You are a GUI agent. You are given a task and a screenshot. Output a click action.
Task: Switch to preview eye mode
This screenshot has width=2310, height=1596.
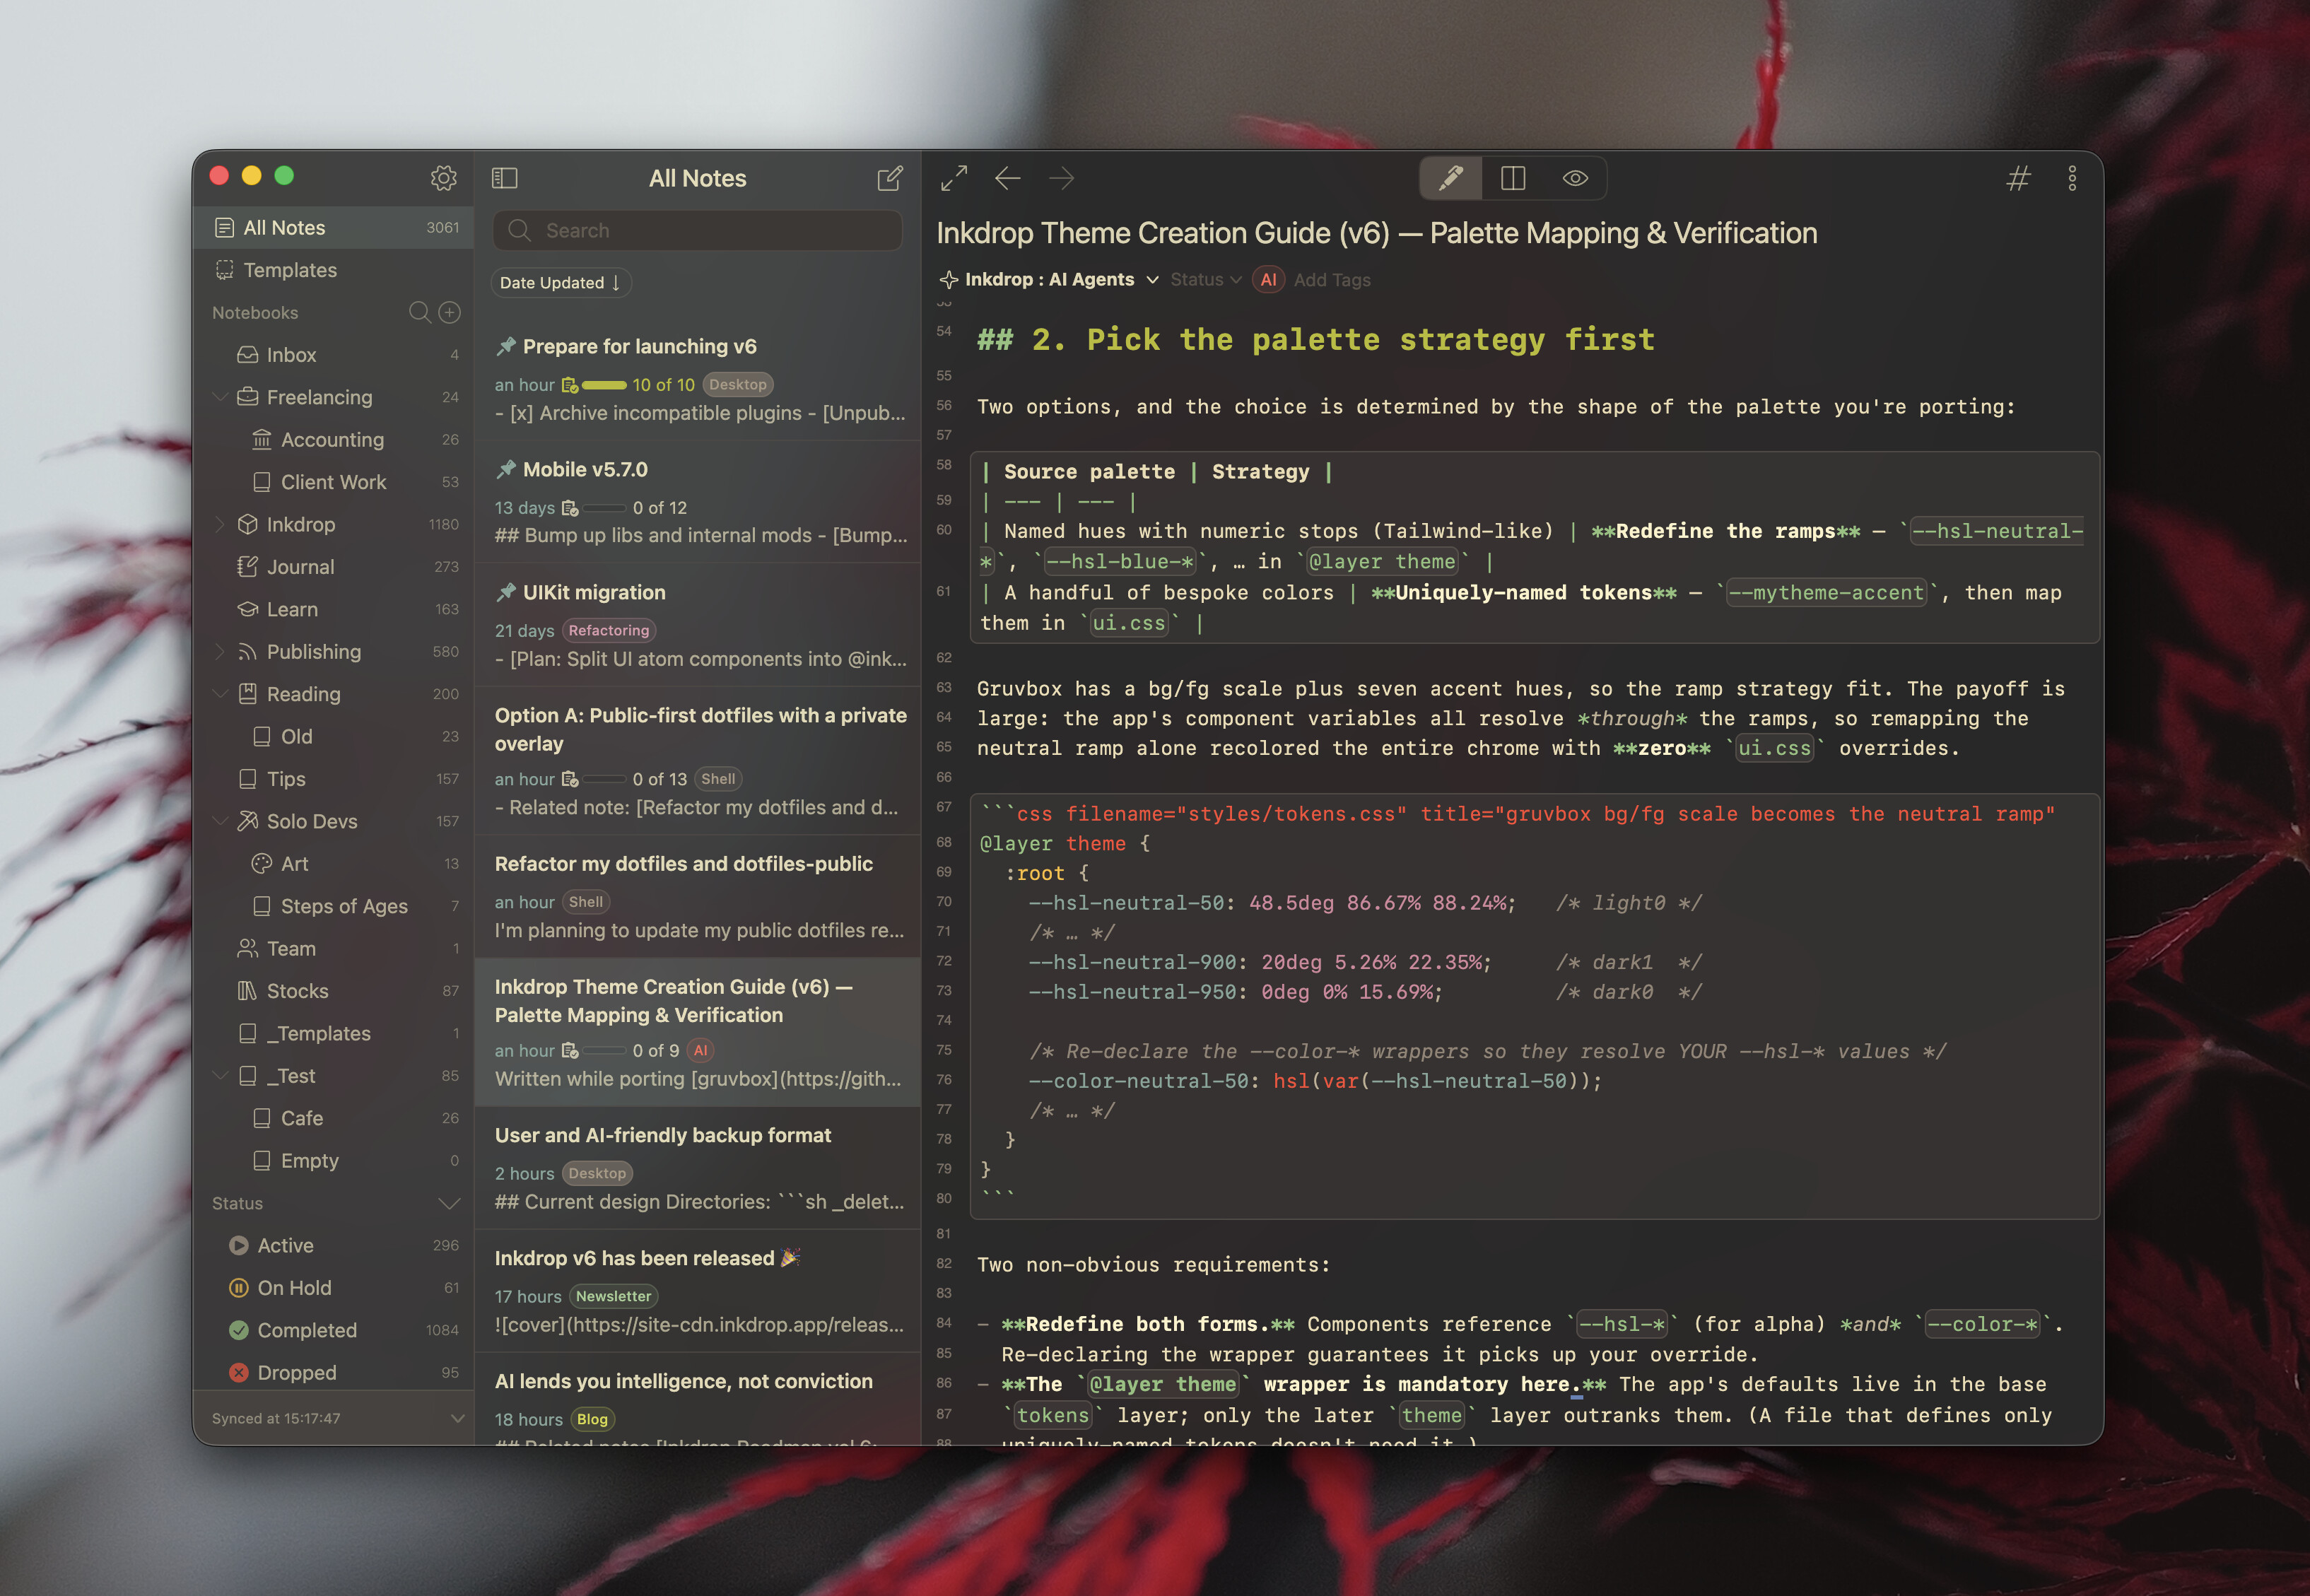(x=1575, y=178)
